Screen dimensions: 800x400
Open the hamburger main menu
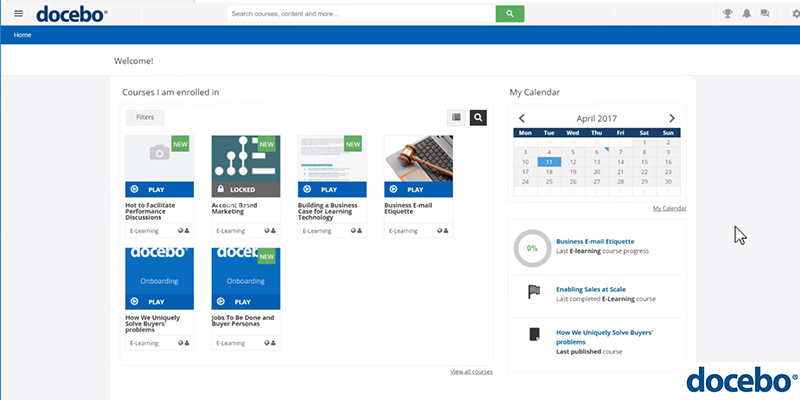point(18,13)
